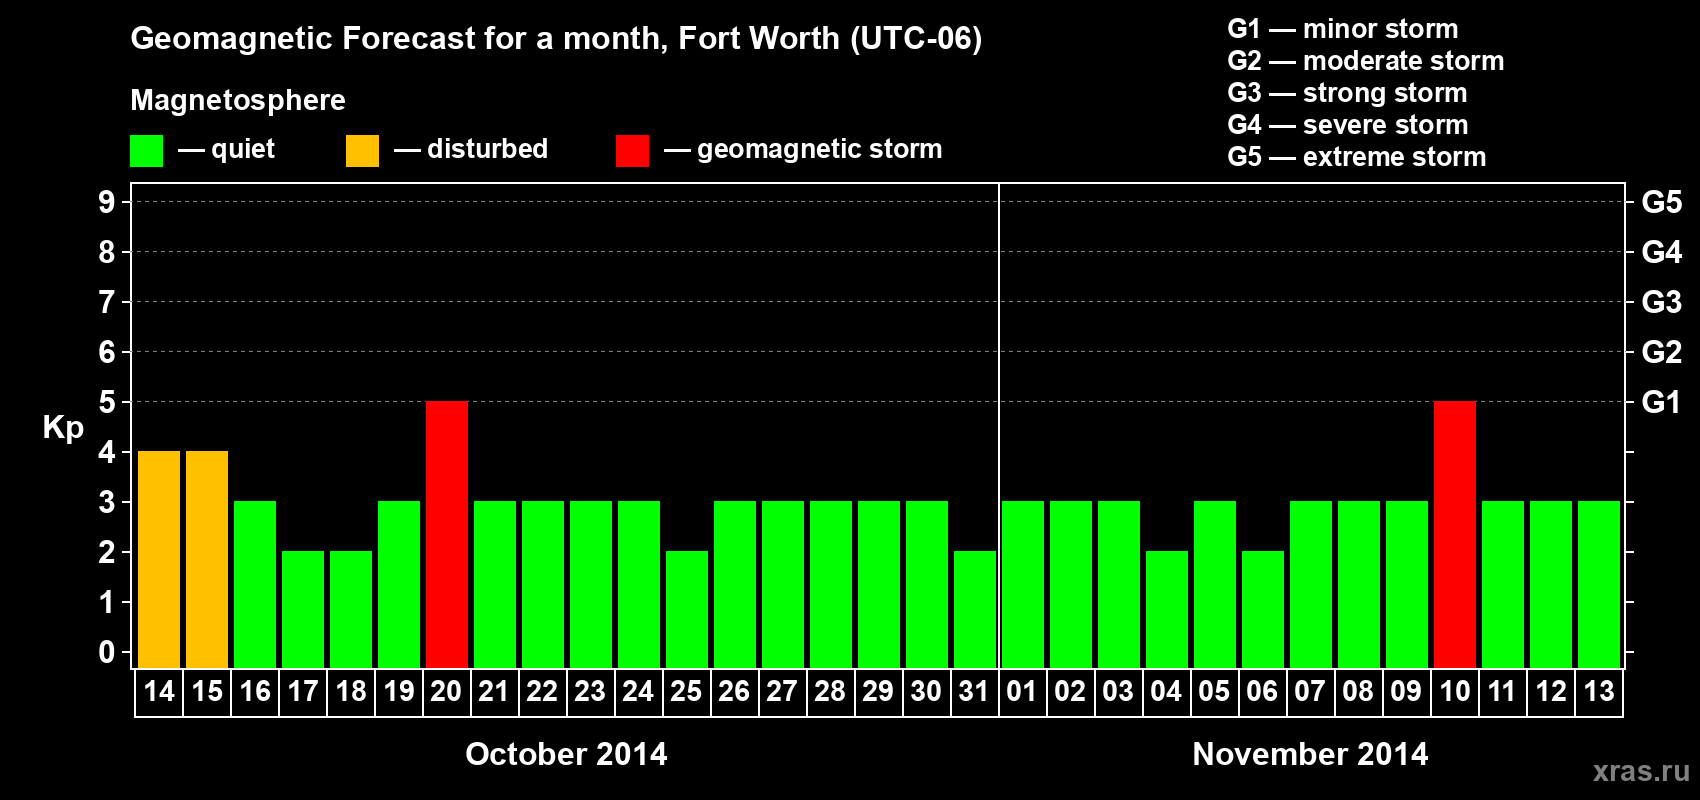
Task: Click the green bar for November 04
Action: coord(1167,609)
